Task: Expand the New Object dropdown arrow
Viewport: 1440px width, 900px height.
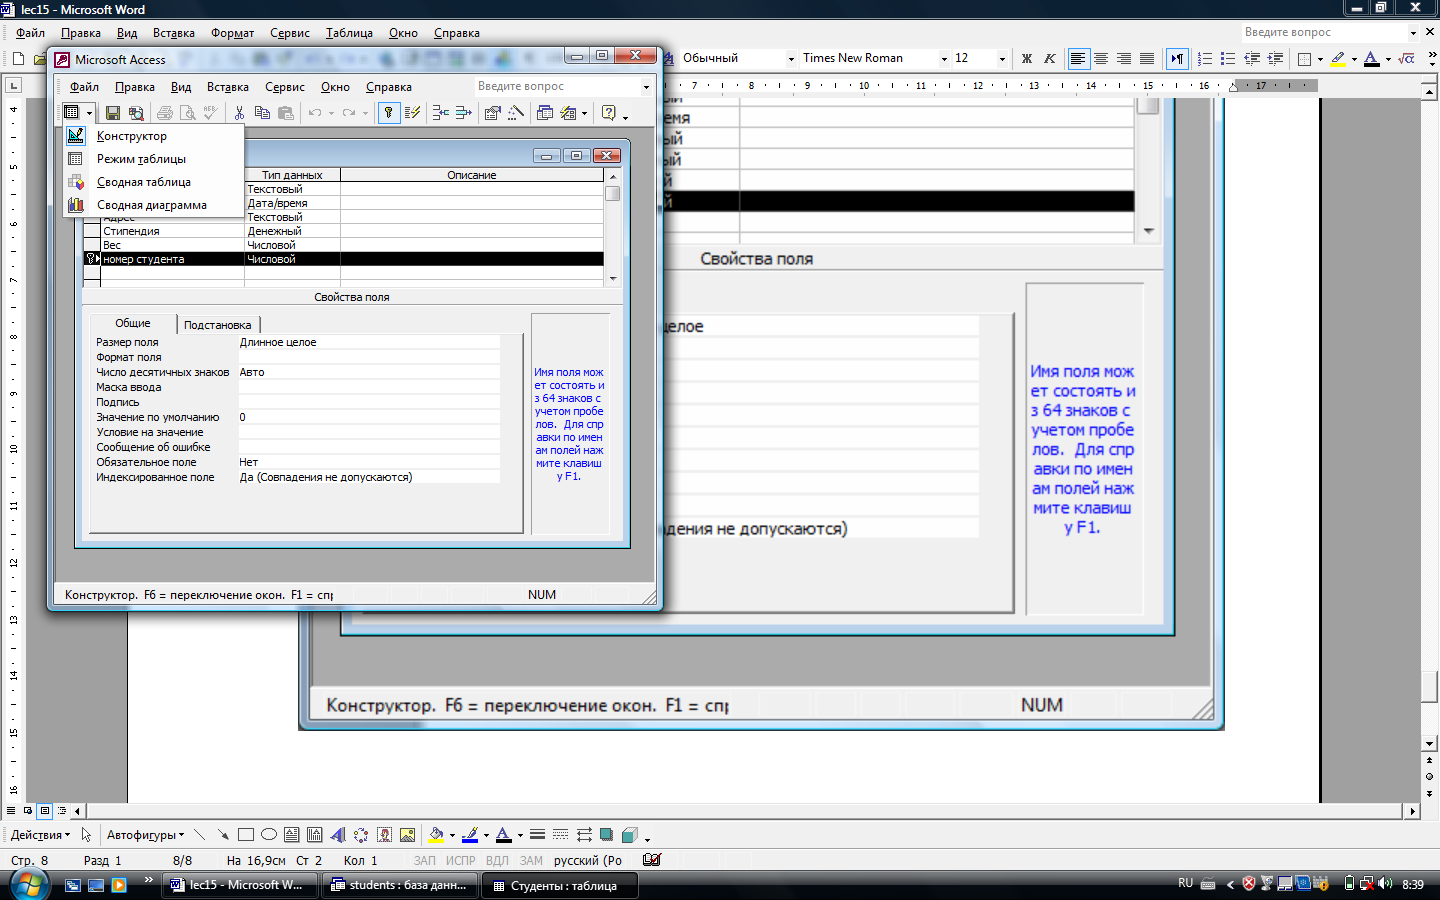Action: pyautogui.click(x=585, y=113)
